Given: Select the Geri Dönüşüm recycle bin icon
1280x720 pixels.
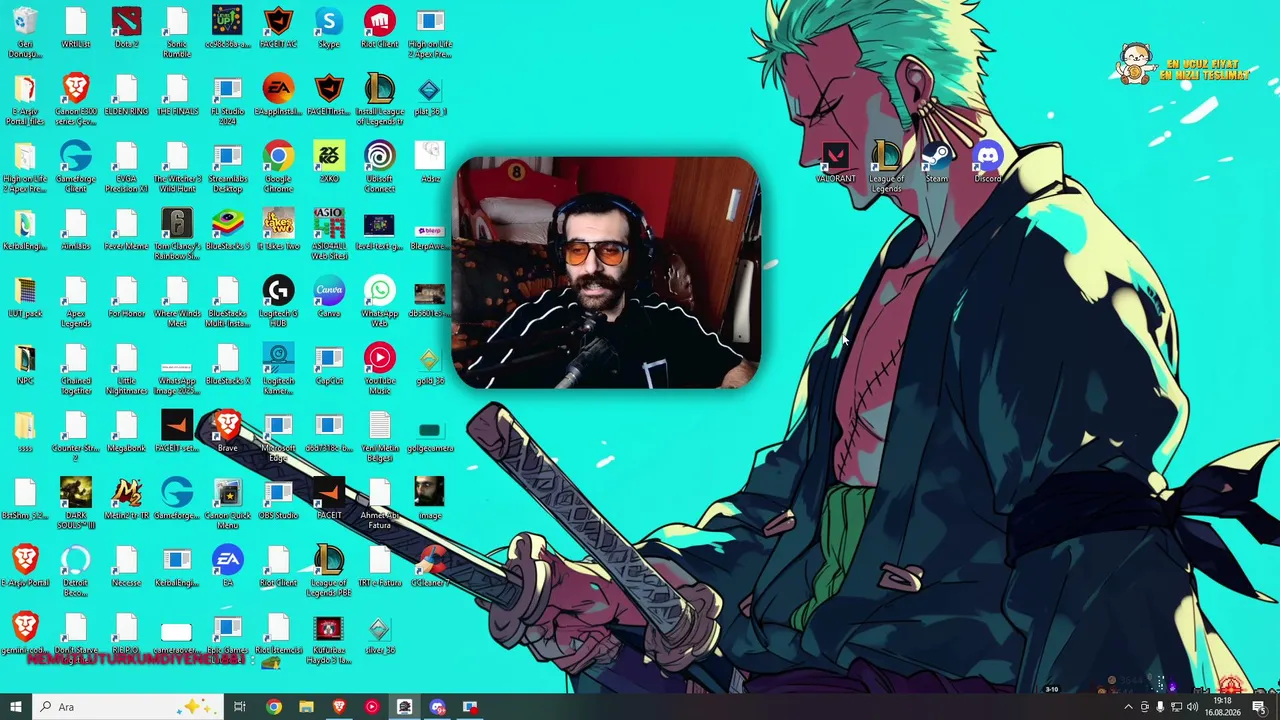Looking at the screenshot, I should [25, 32].
